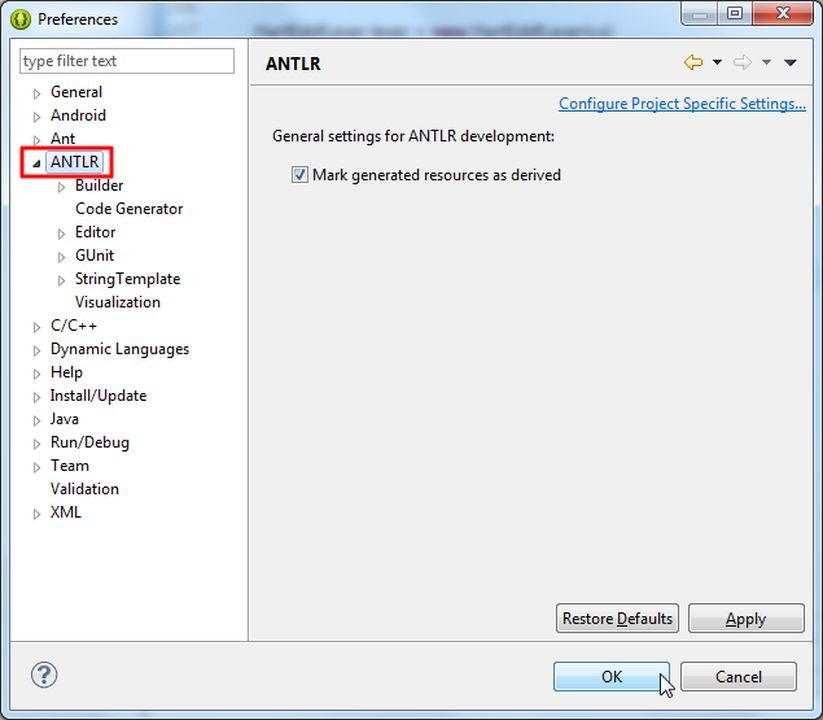Image resolution: width=823 pixels, height=720 pixels.
Task: Toggle Mark generated resources as derived
Action: [300, 175]
